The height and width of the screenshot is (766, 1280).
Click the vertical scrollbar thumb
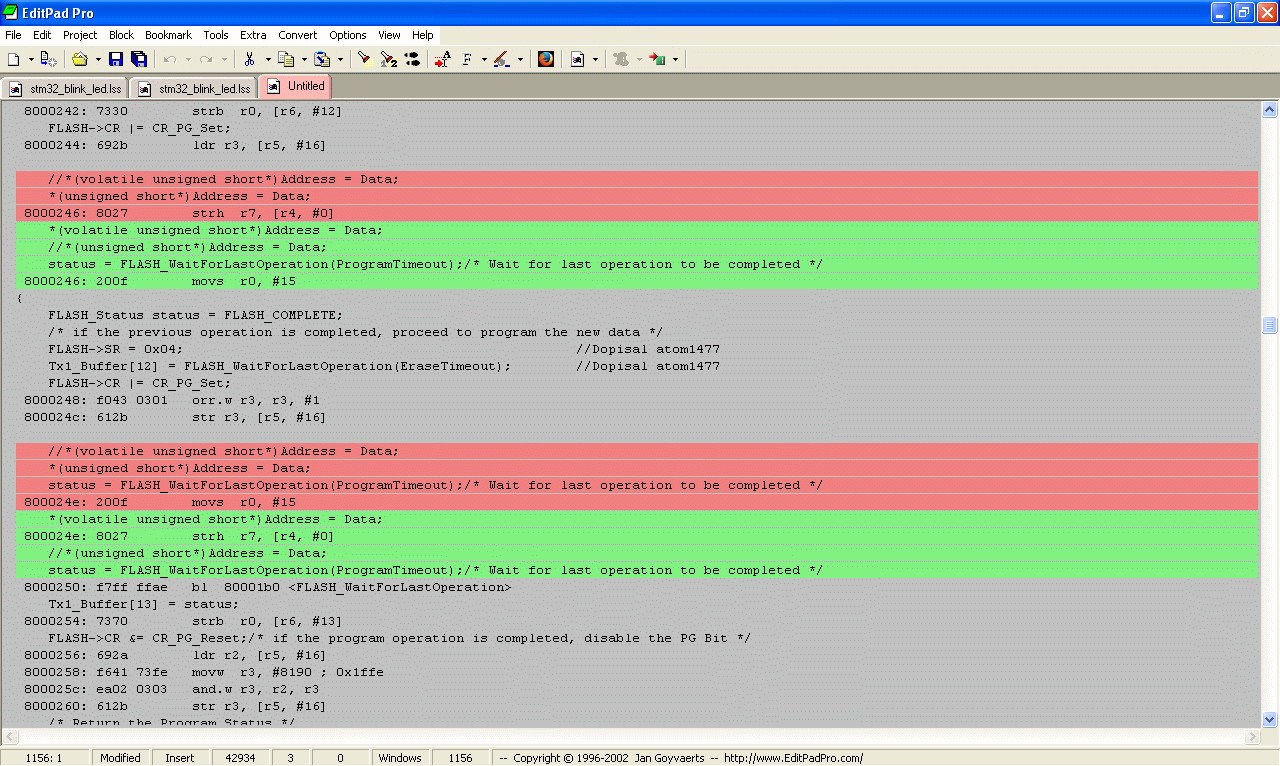click(1269, 325)
